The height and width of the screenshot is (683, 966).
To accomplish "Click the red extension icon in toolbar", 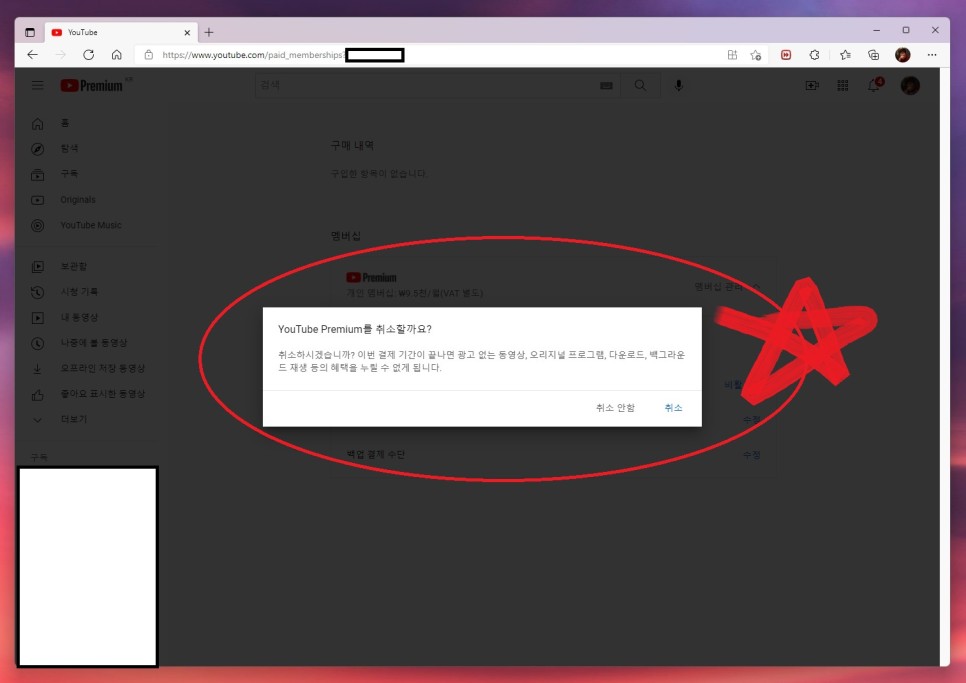I will [786, 55].
